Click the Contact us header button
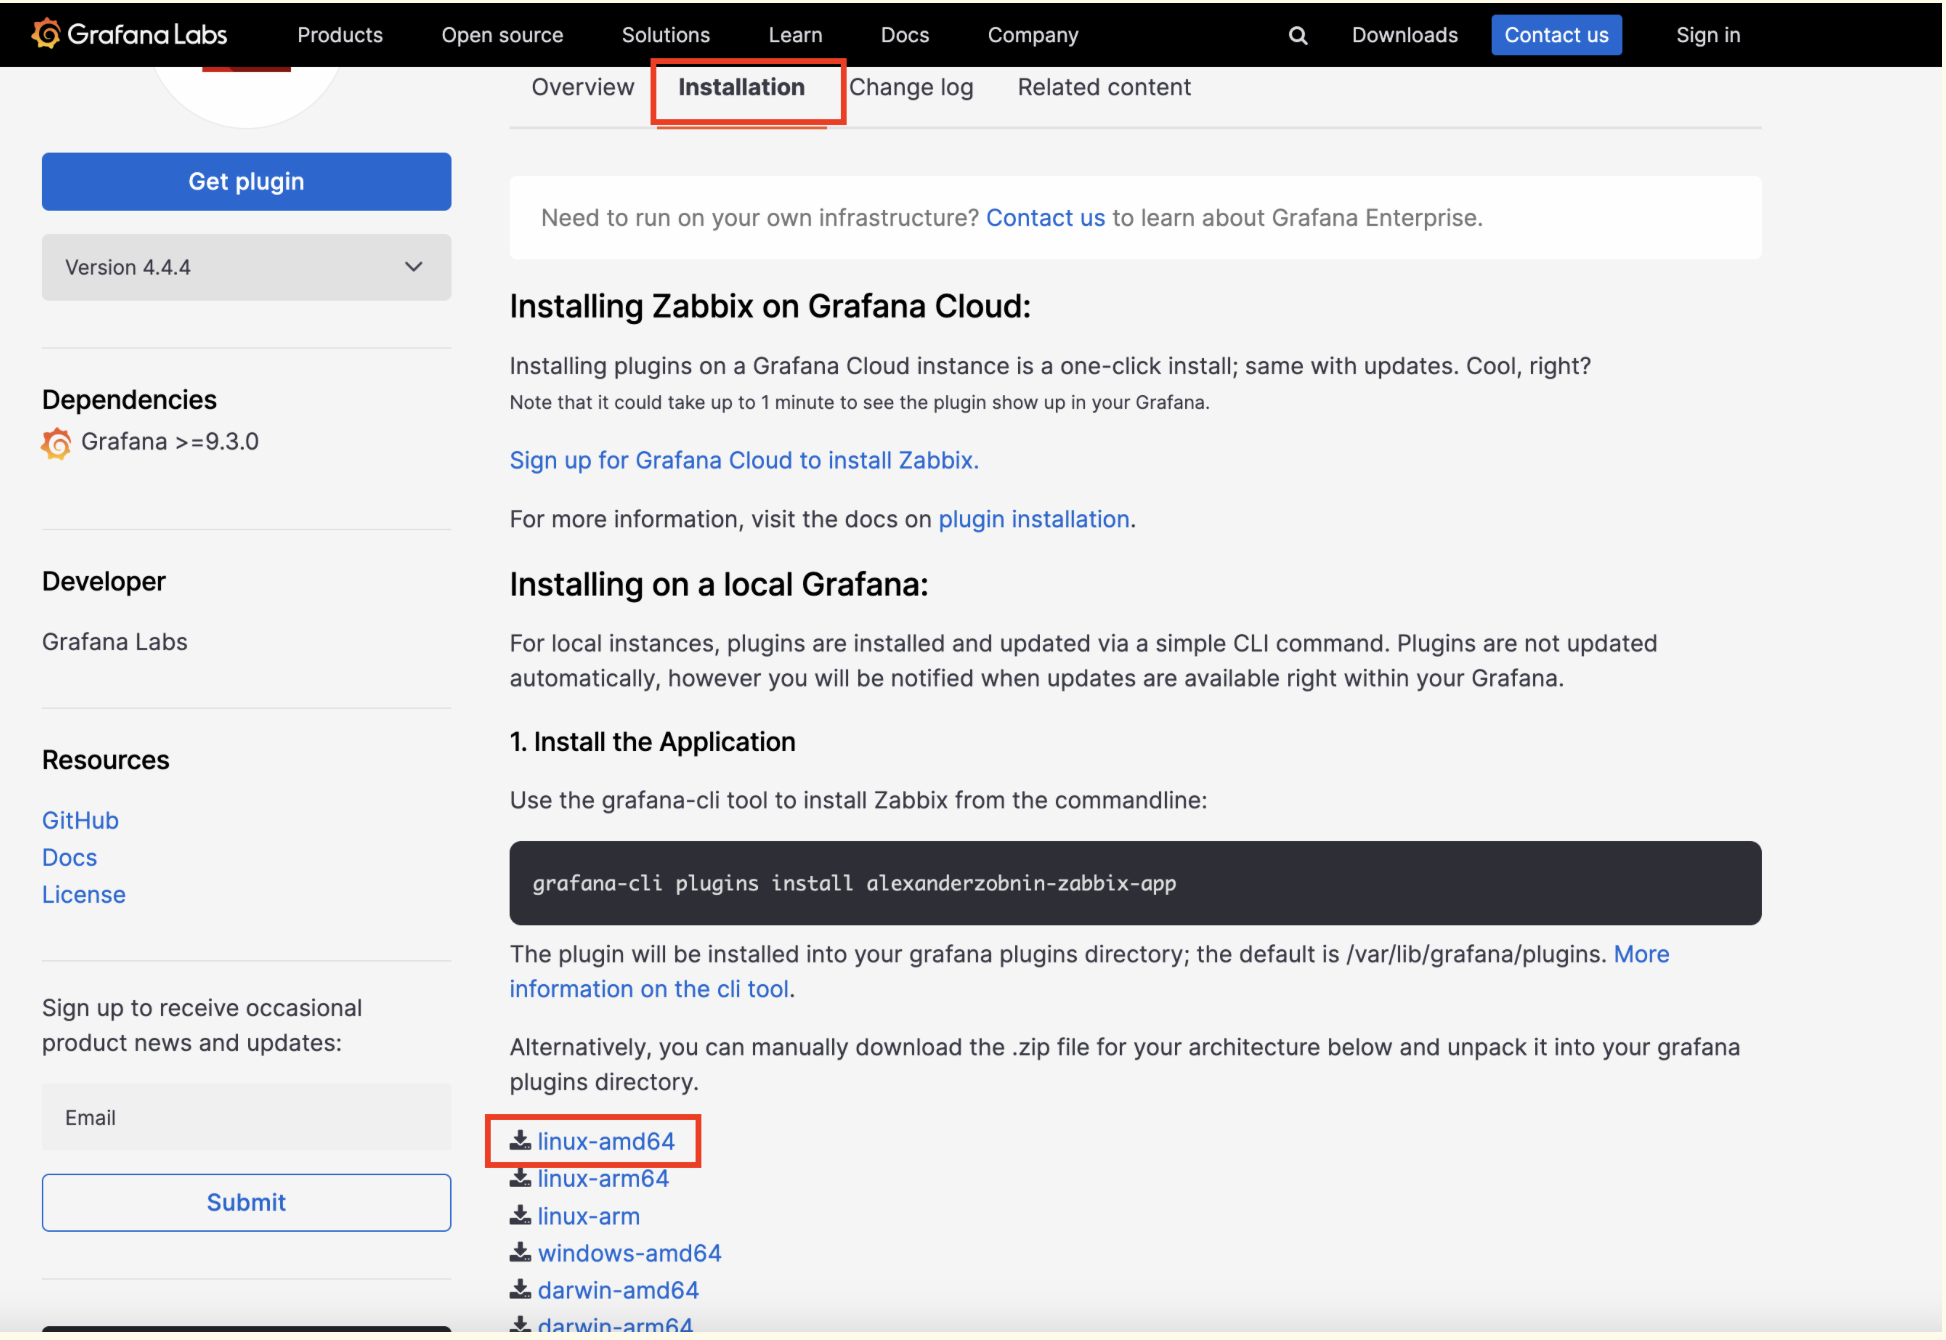1946x1340 pixels. [1555, 35]
